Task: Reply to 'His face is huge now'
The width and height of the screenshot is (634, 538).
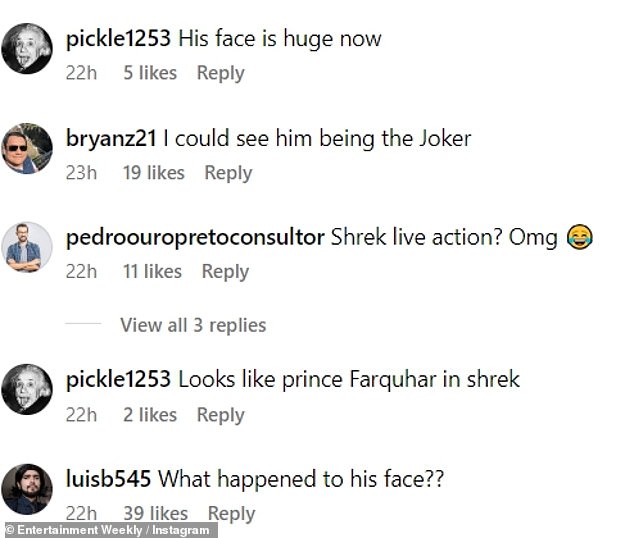Action: pyautogui.click(x=220, y=74)
